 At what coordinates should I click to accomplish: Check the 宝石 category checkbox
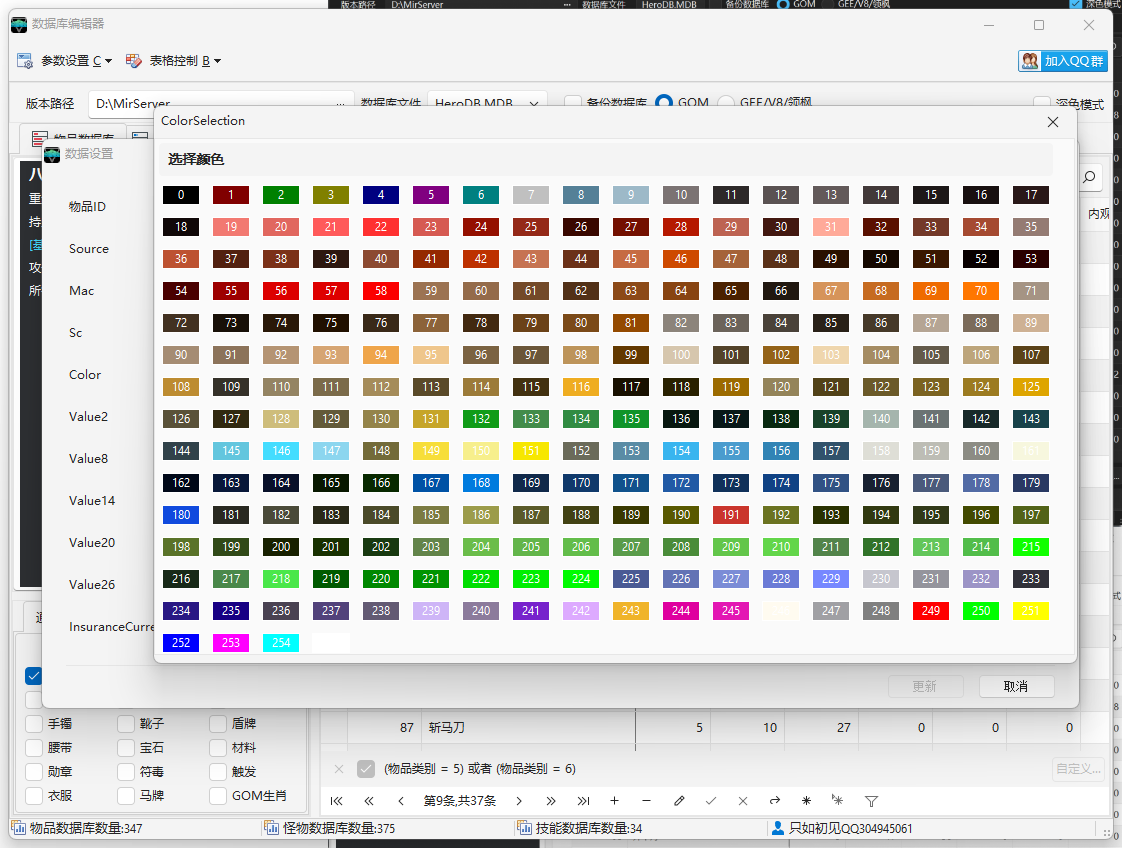(126, 748)
